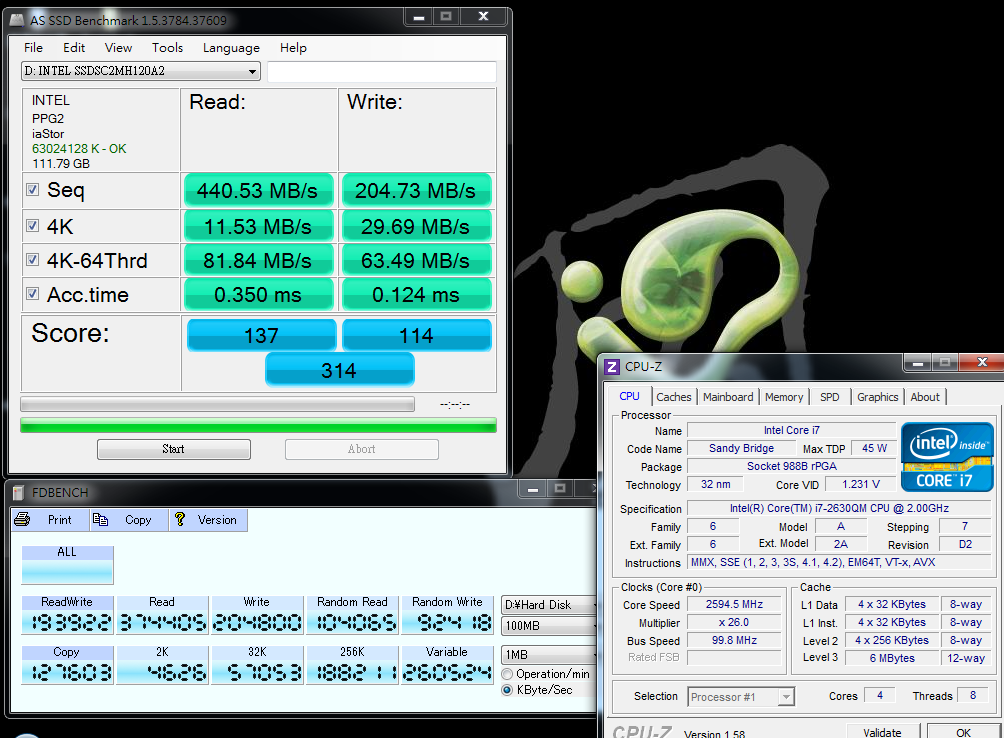Click the Variable test button in FDBENCH

447,665
